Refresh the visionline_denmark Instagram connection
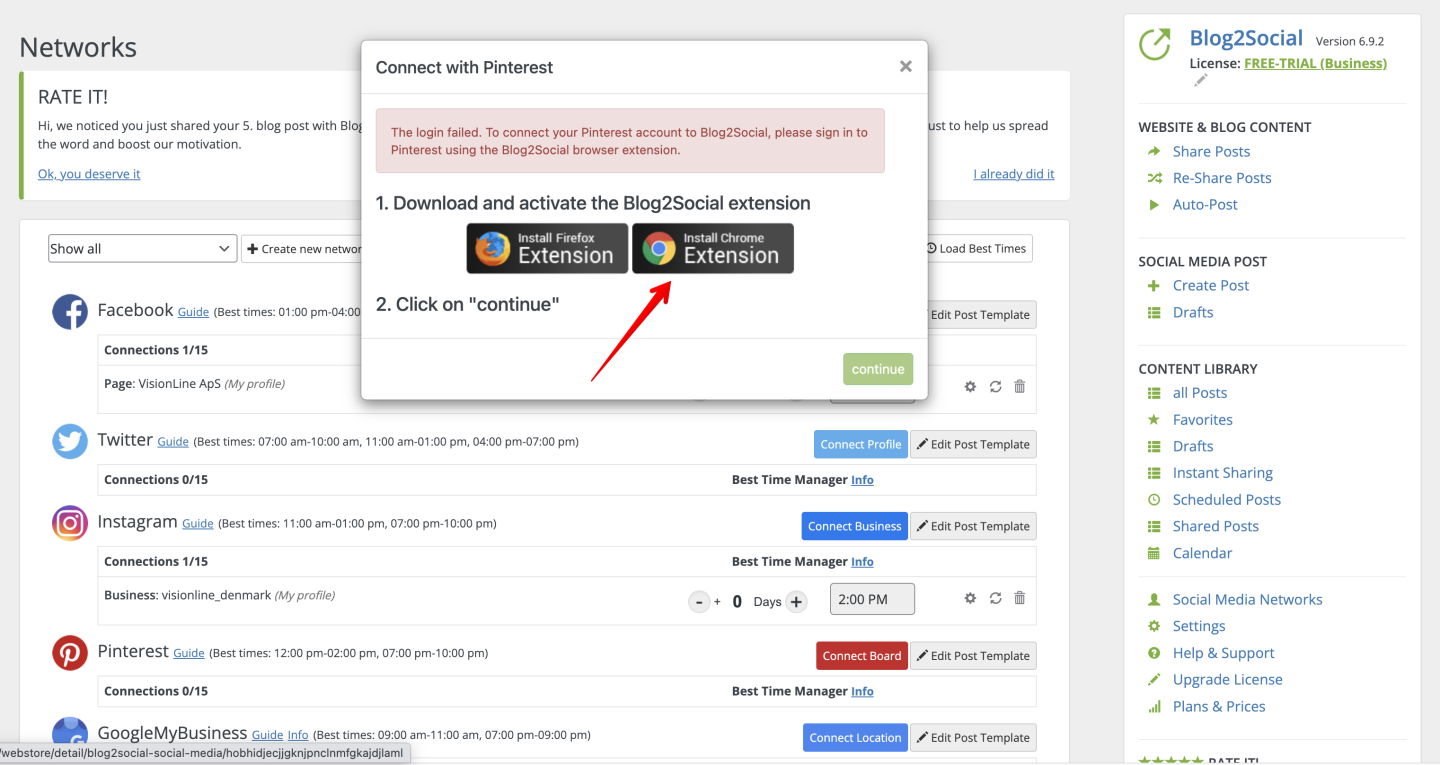Image resolution: width=1440 pixels, height=765 pixels. click(x=995, y=598)
